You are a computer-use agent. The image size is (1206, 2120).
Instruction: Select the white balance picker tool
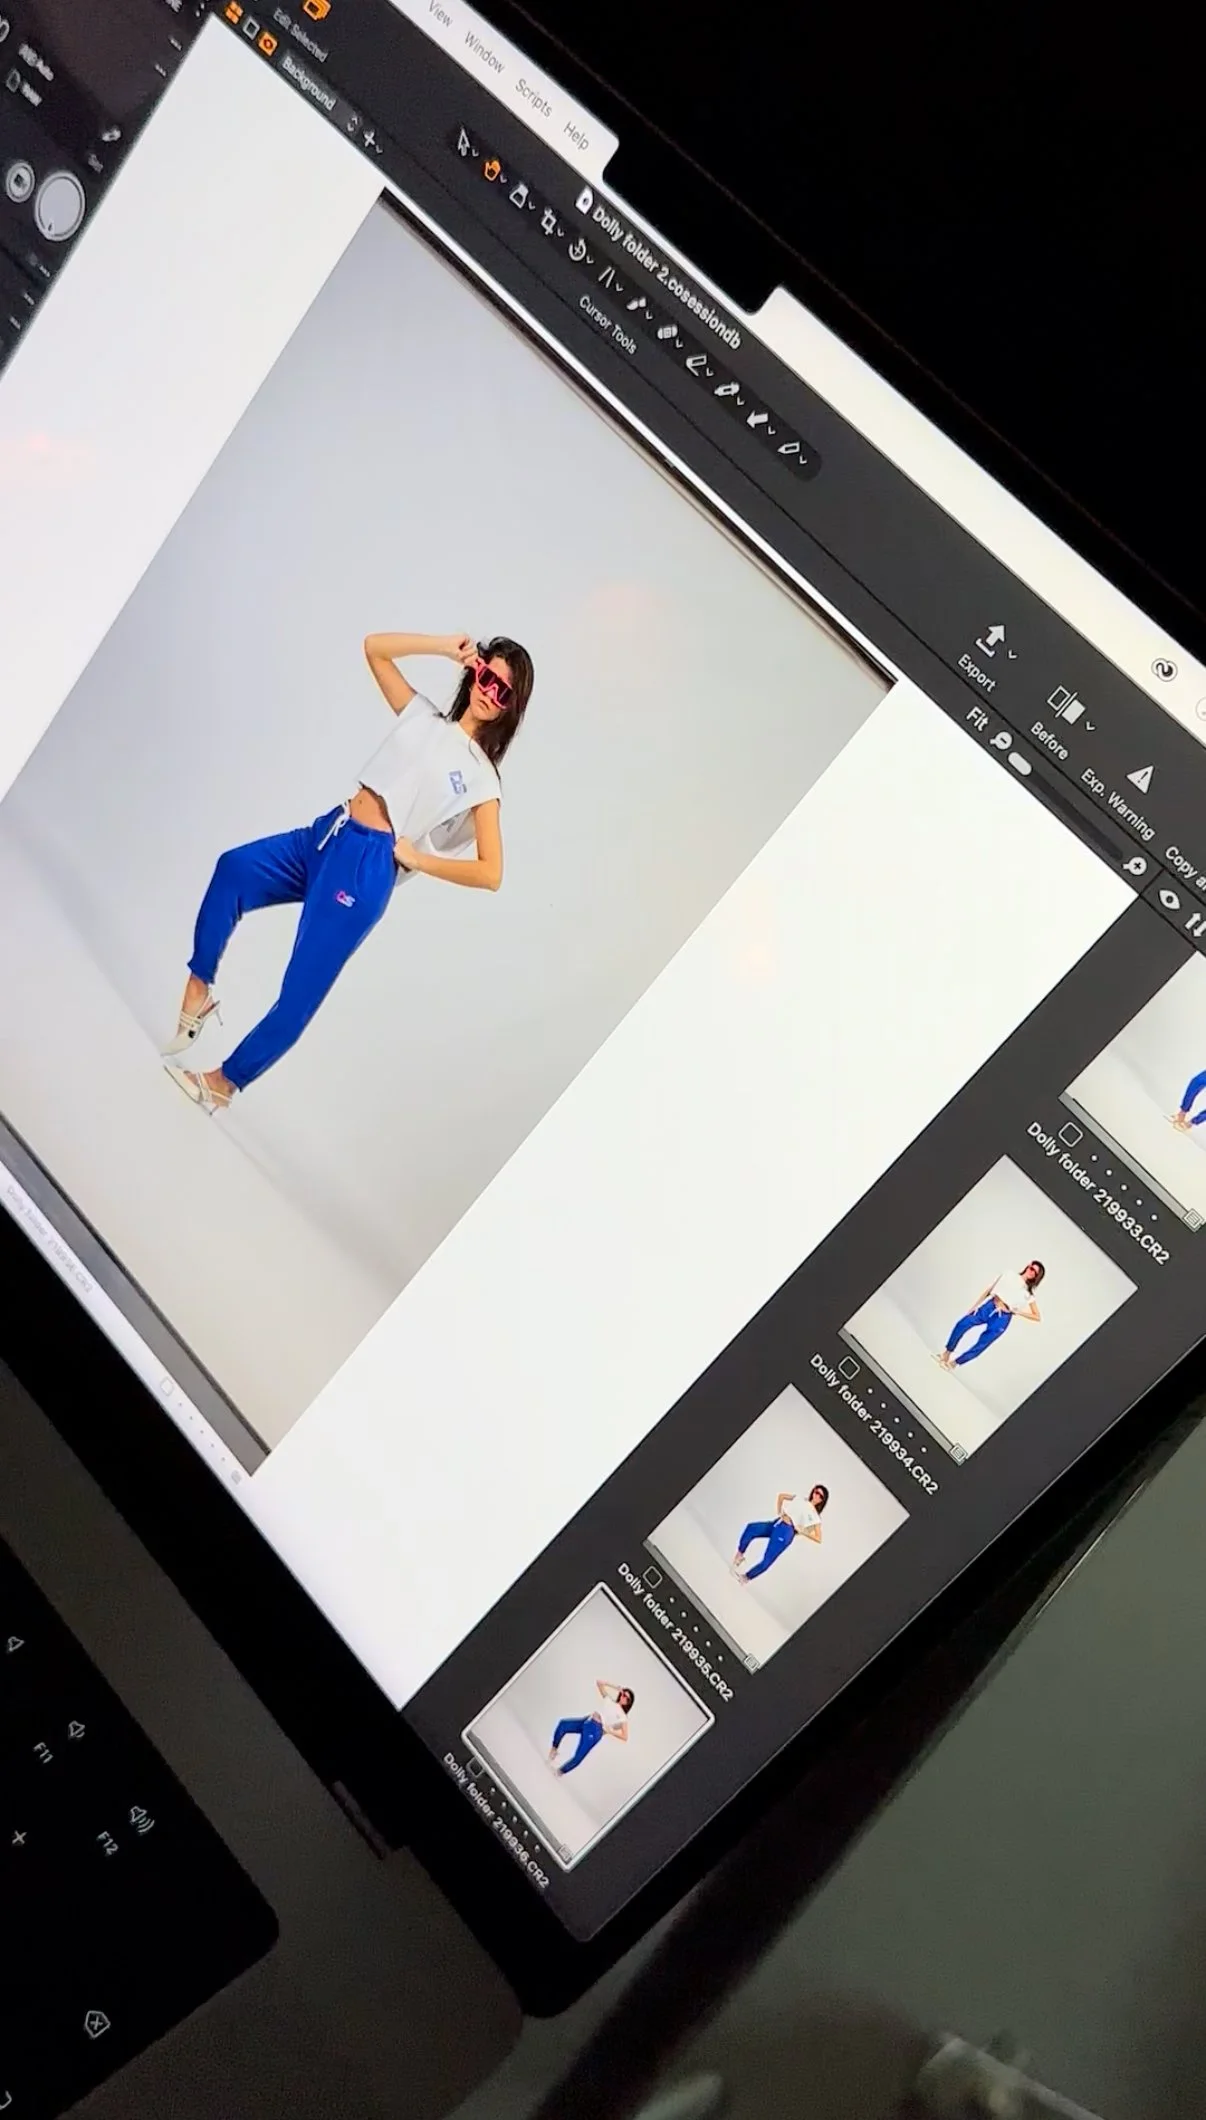(x=729, y=391)
